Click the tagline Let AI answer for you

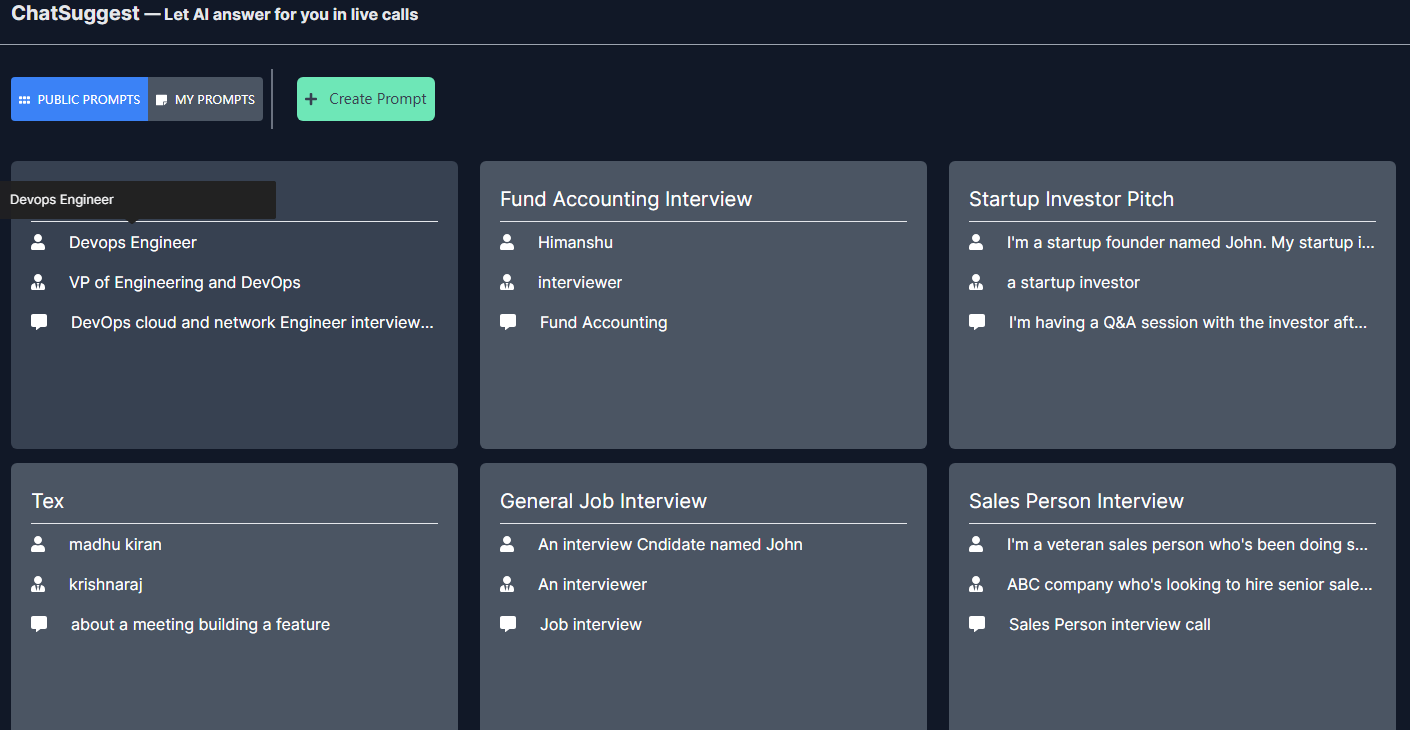point(291,15)
